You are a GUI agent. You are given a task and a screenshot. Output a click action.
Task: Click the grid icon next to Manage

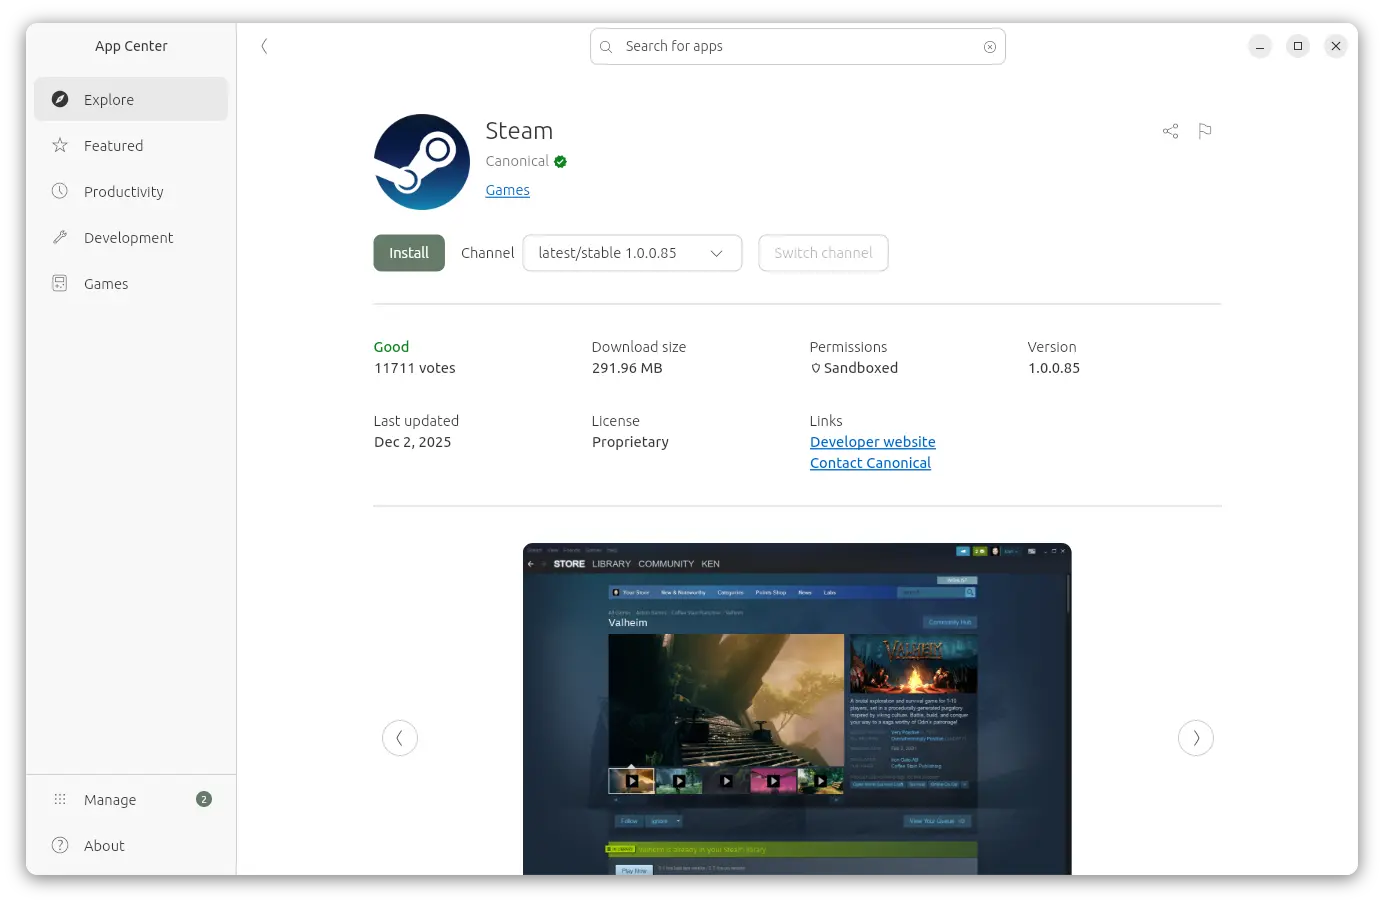(x=60, y=799)
